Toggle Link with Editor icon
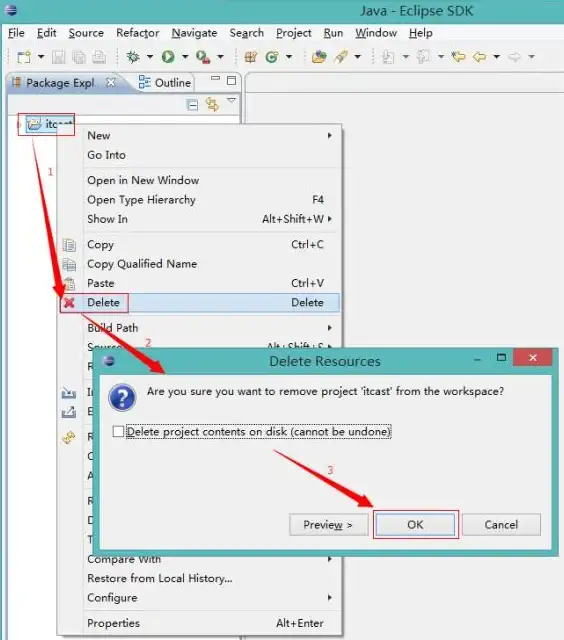 point(212,104)
